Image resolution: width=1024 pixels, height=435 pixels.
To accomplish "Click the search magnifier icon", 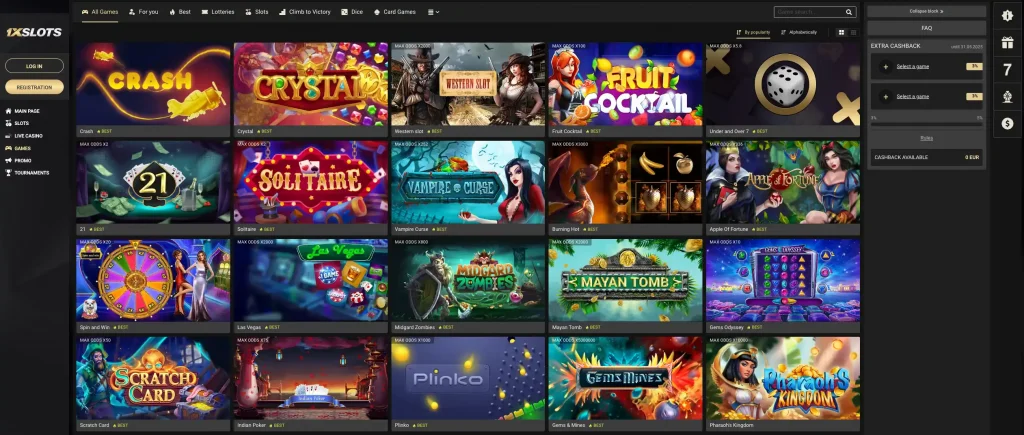I will click(849, 12).
